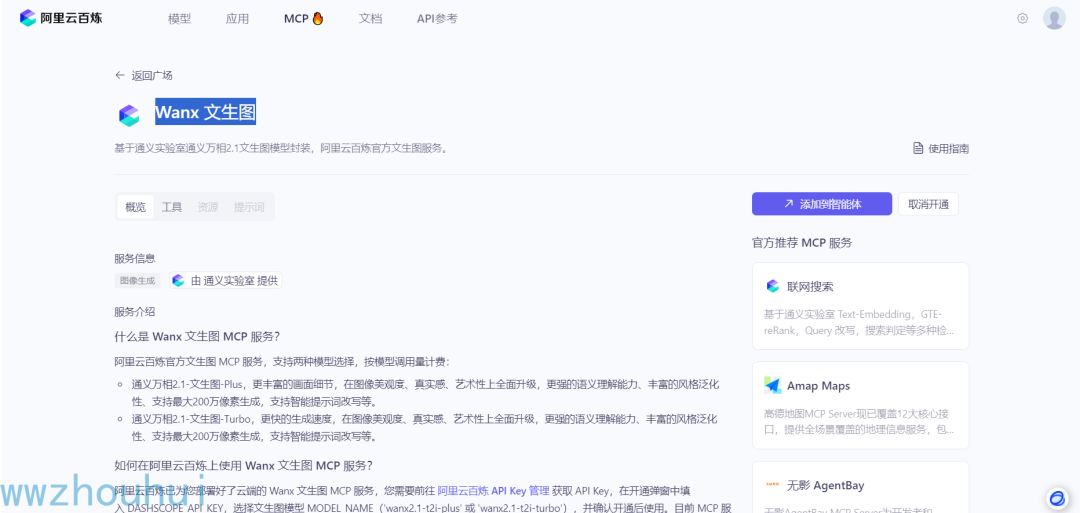Click the fire icon next to MCP
This screenshot has height=513, width=1080.
click(x=318, y=19)
